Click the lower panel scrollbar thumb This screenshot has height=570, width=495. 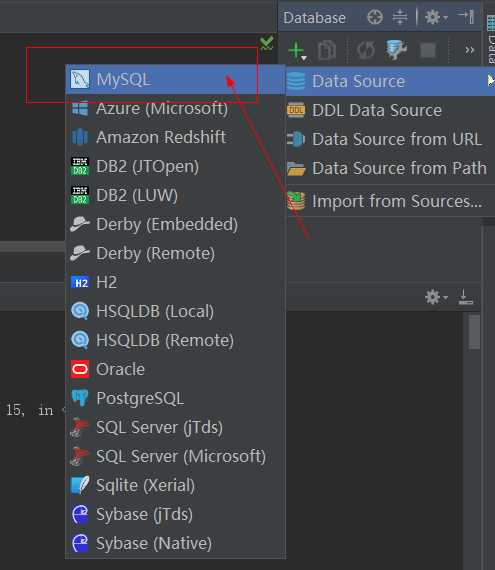coord(474,332)
